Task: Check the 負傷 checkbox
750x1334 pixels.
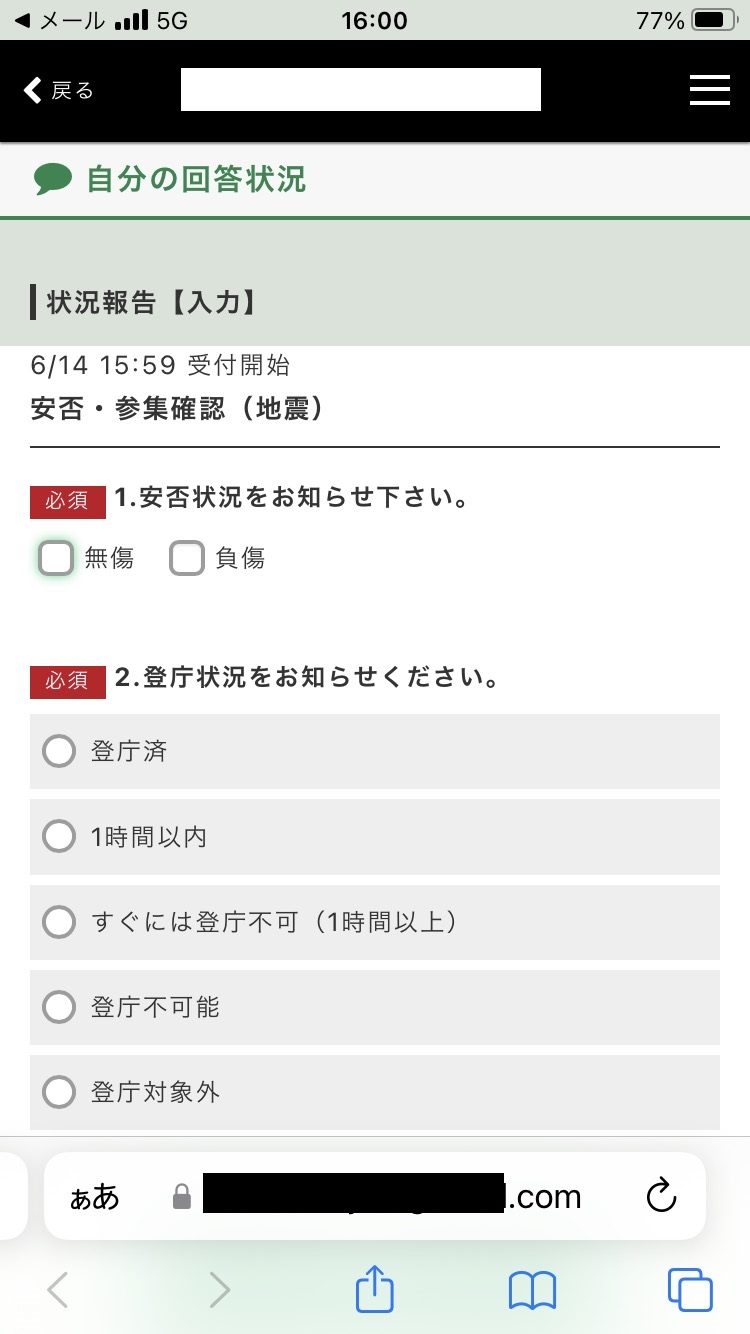Action: pyautogui.click(x=187, y=558)
